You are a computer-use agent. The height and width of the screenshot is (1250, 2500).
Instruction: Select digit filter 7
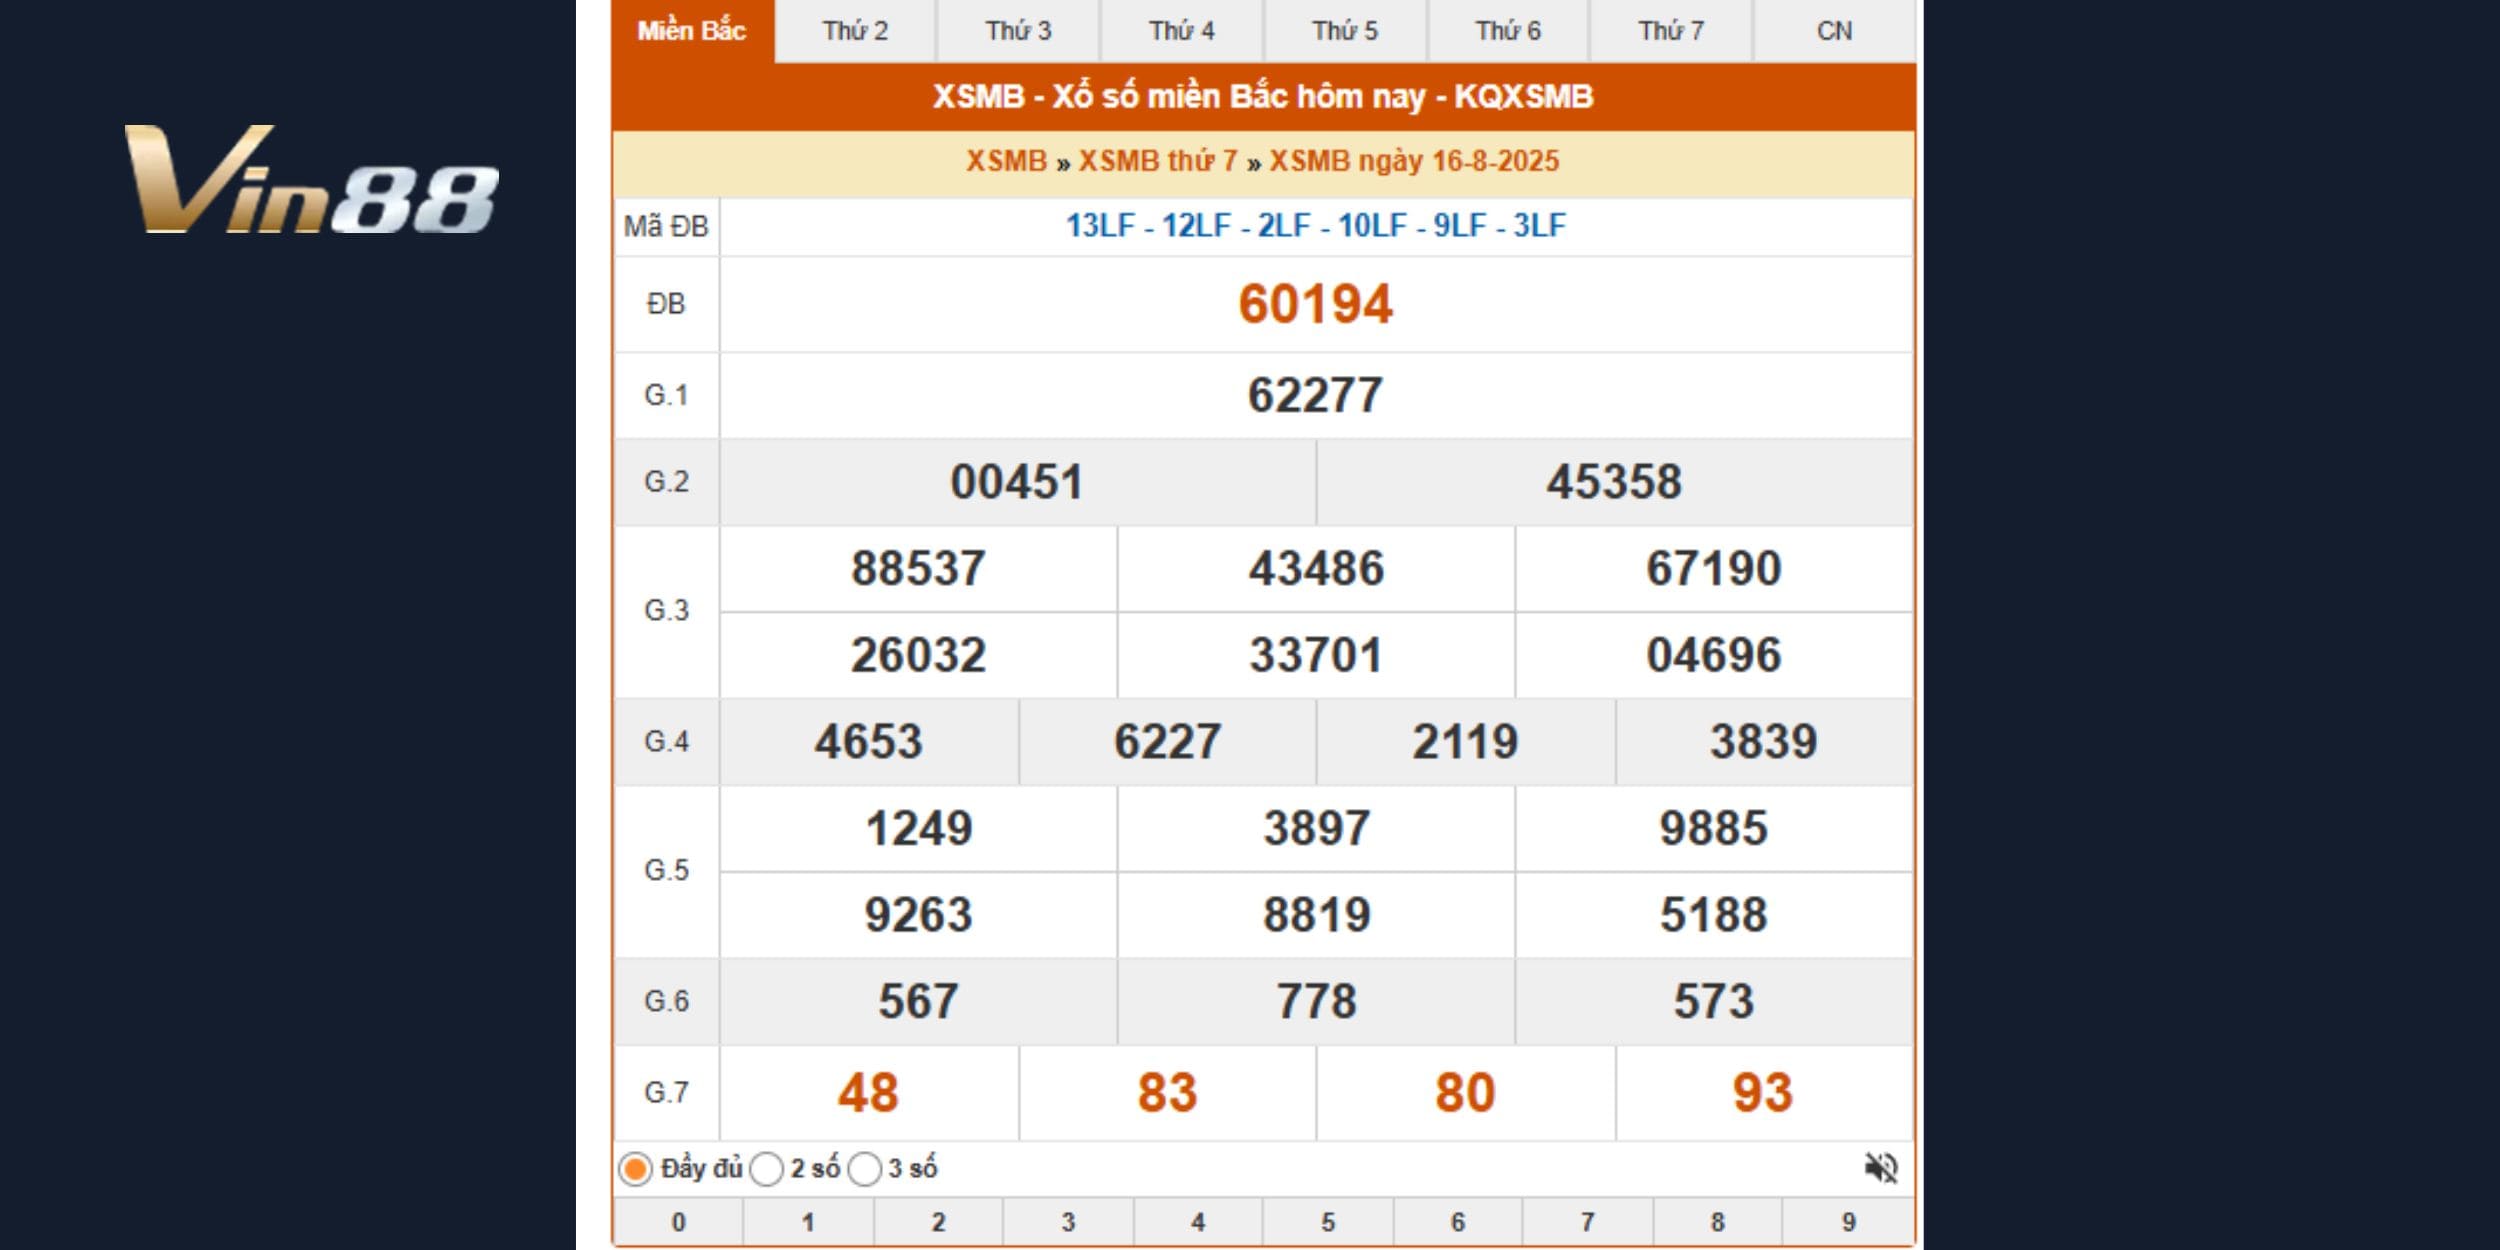1587,1222
